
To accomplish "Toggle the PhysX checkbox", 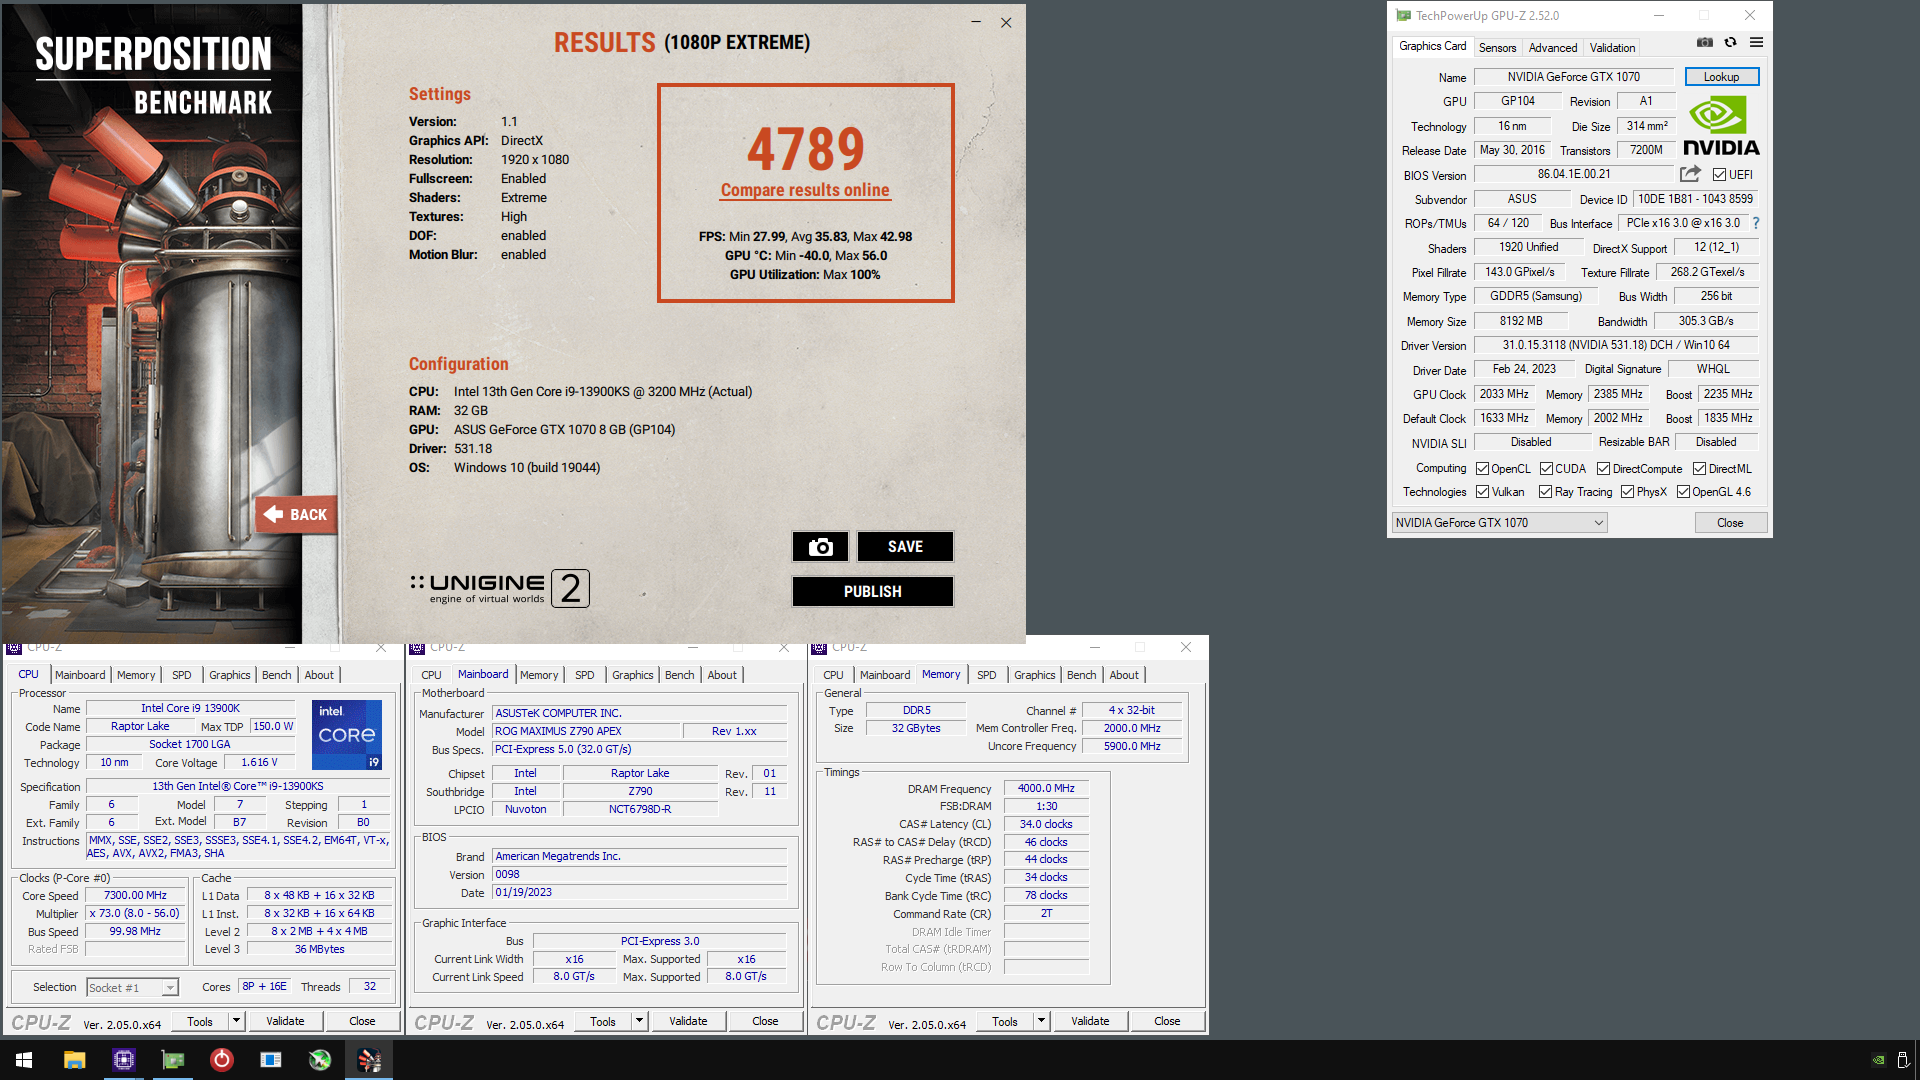I will (x=1627, y=492).
